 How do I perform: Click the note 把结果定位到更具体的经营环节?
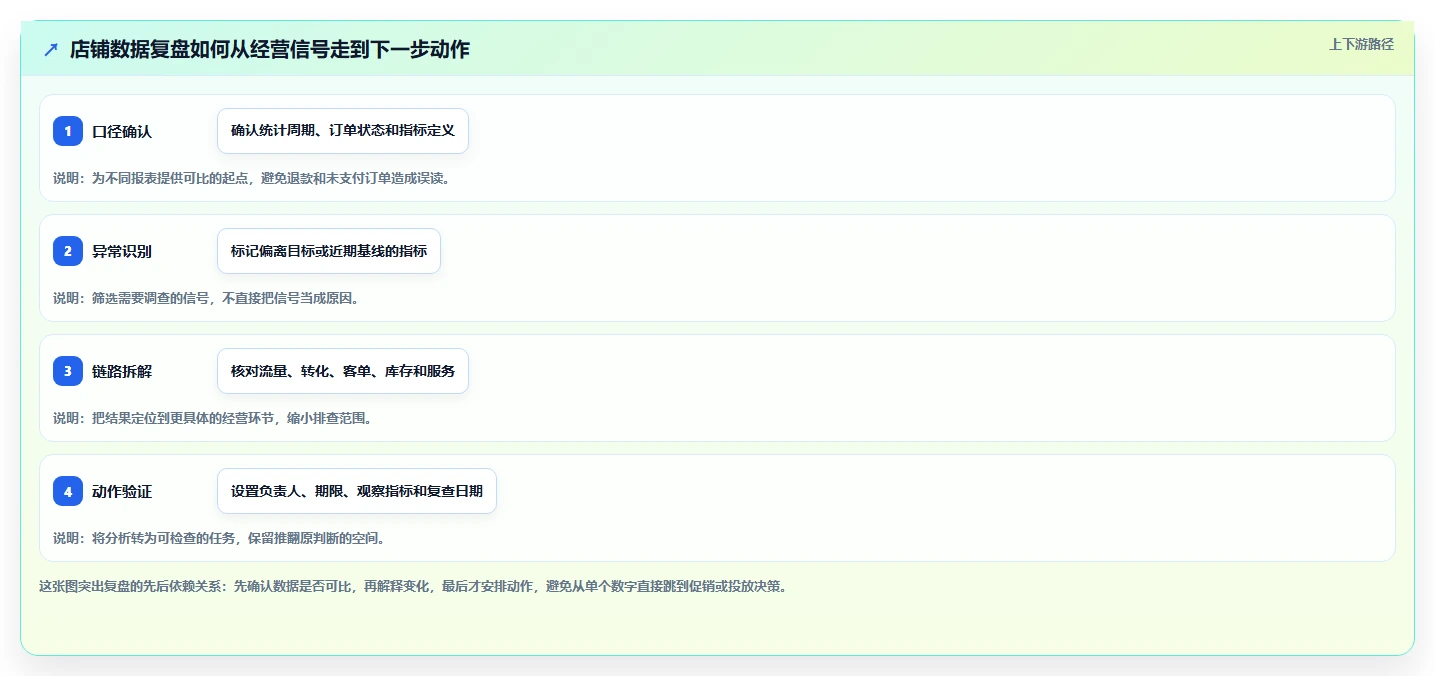212,418
